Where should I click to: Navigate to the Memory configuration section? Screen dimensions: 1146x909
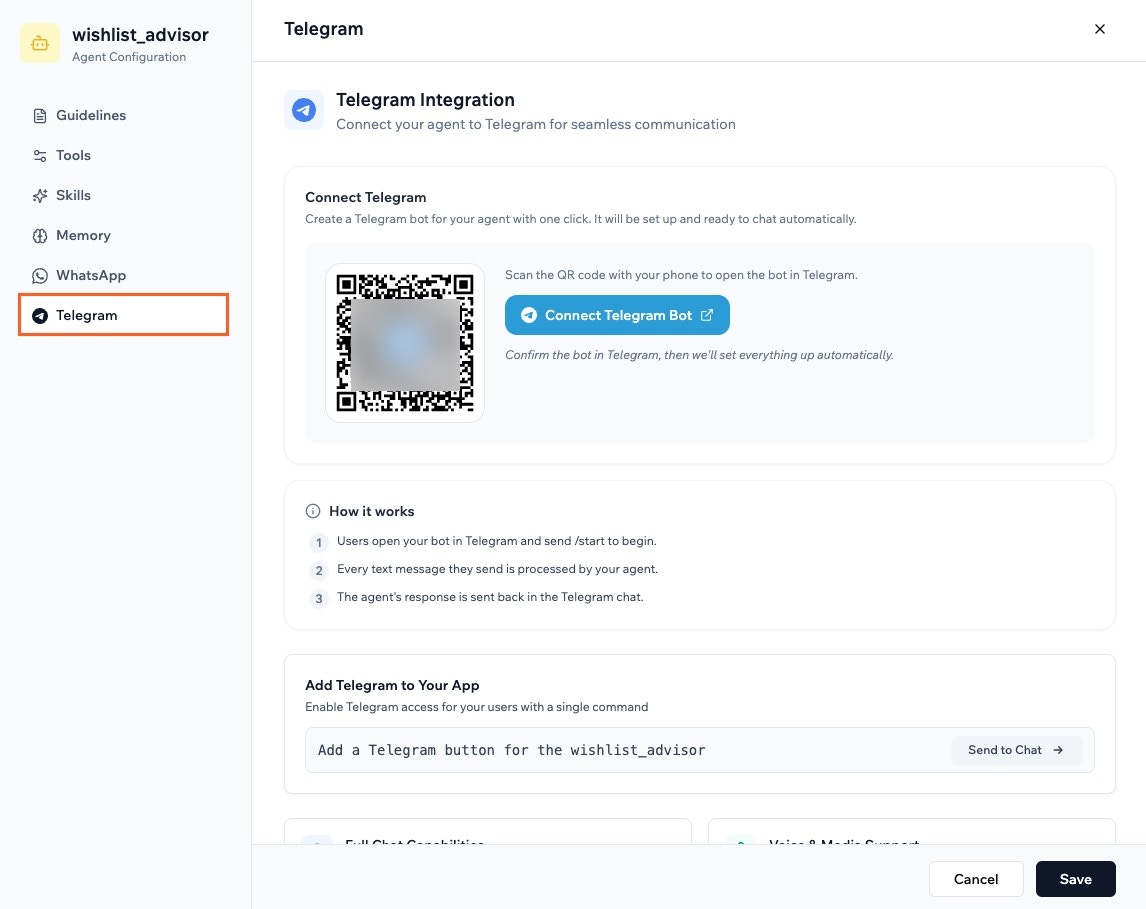83,235
